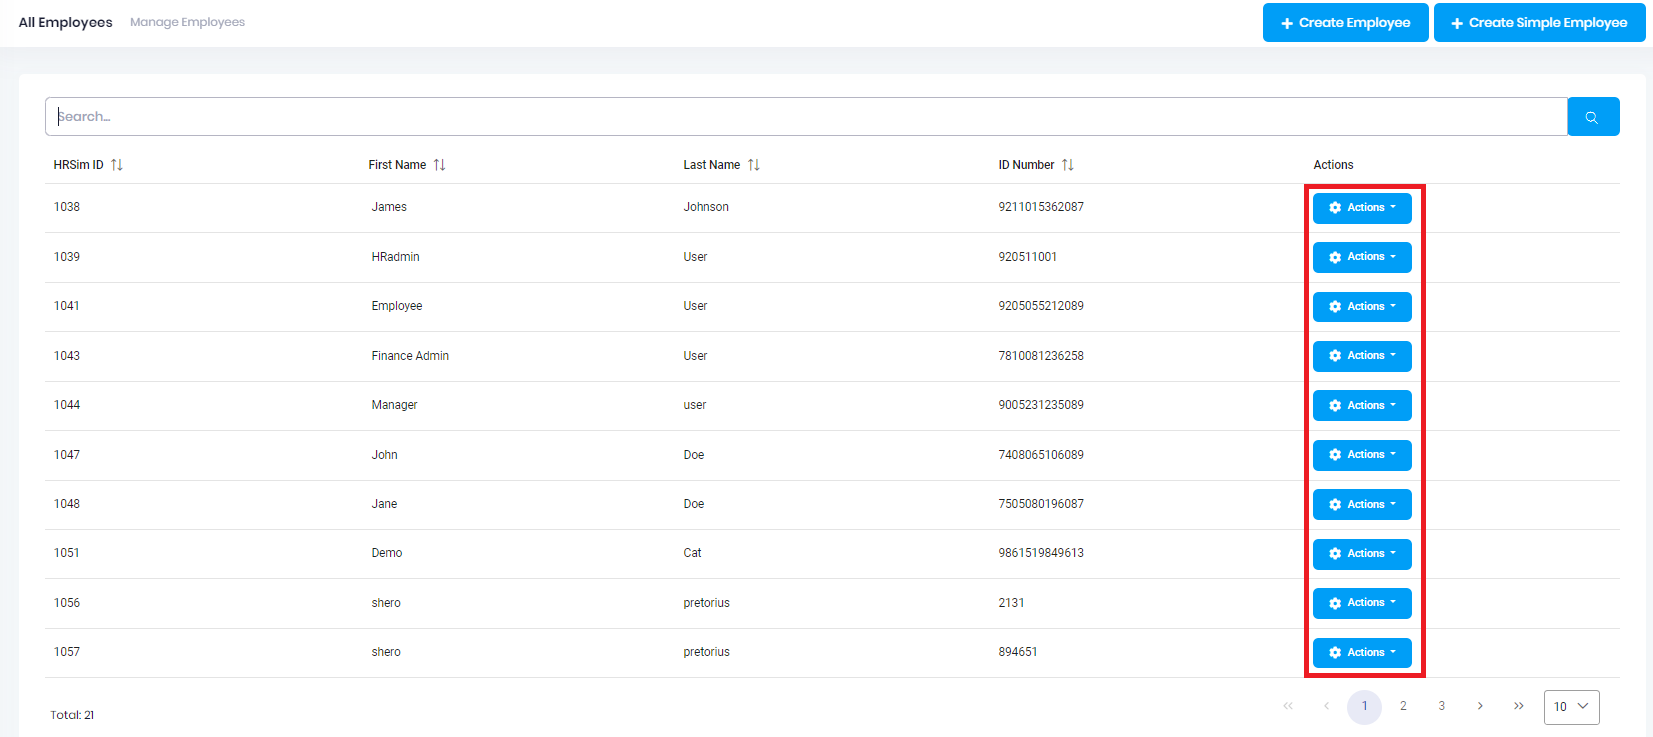Viewport: 1653px width, 737px height.
Task: Select HRSim ID cell 1057
Action: tap(67, 652)
